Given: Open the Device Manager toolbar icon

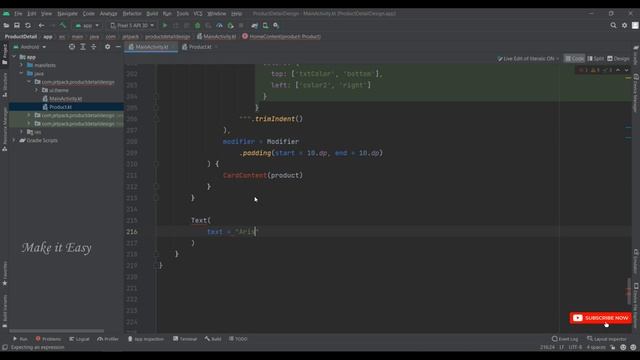Looking at the screenshot, I should coord(265,25).
